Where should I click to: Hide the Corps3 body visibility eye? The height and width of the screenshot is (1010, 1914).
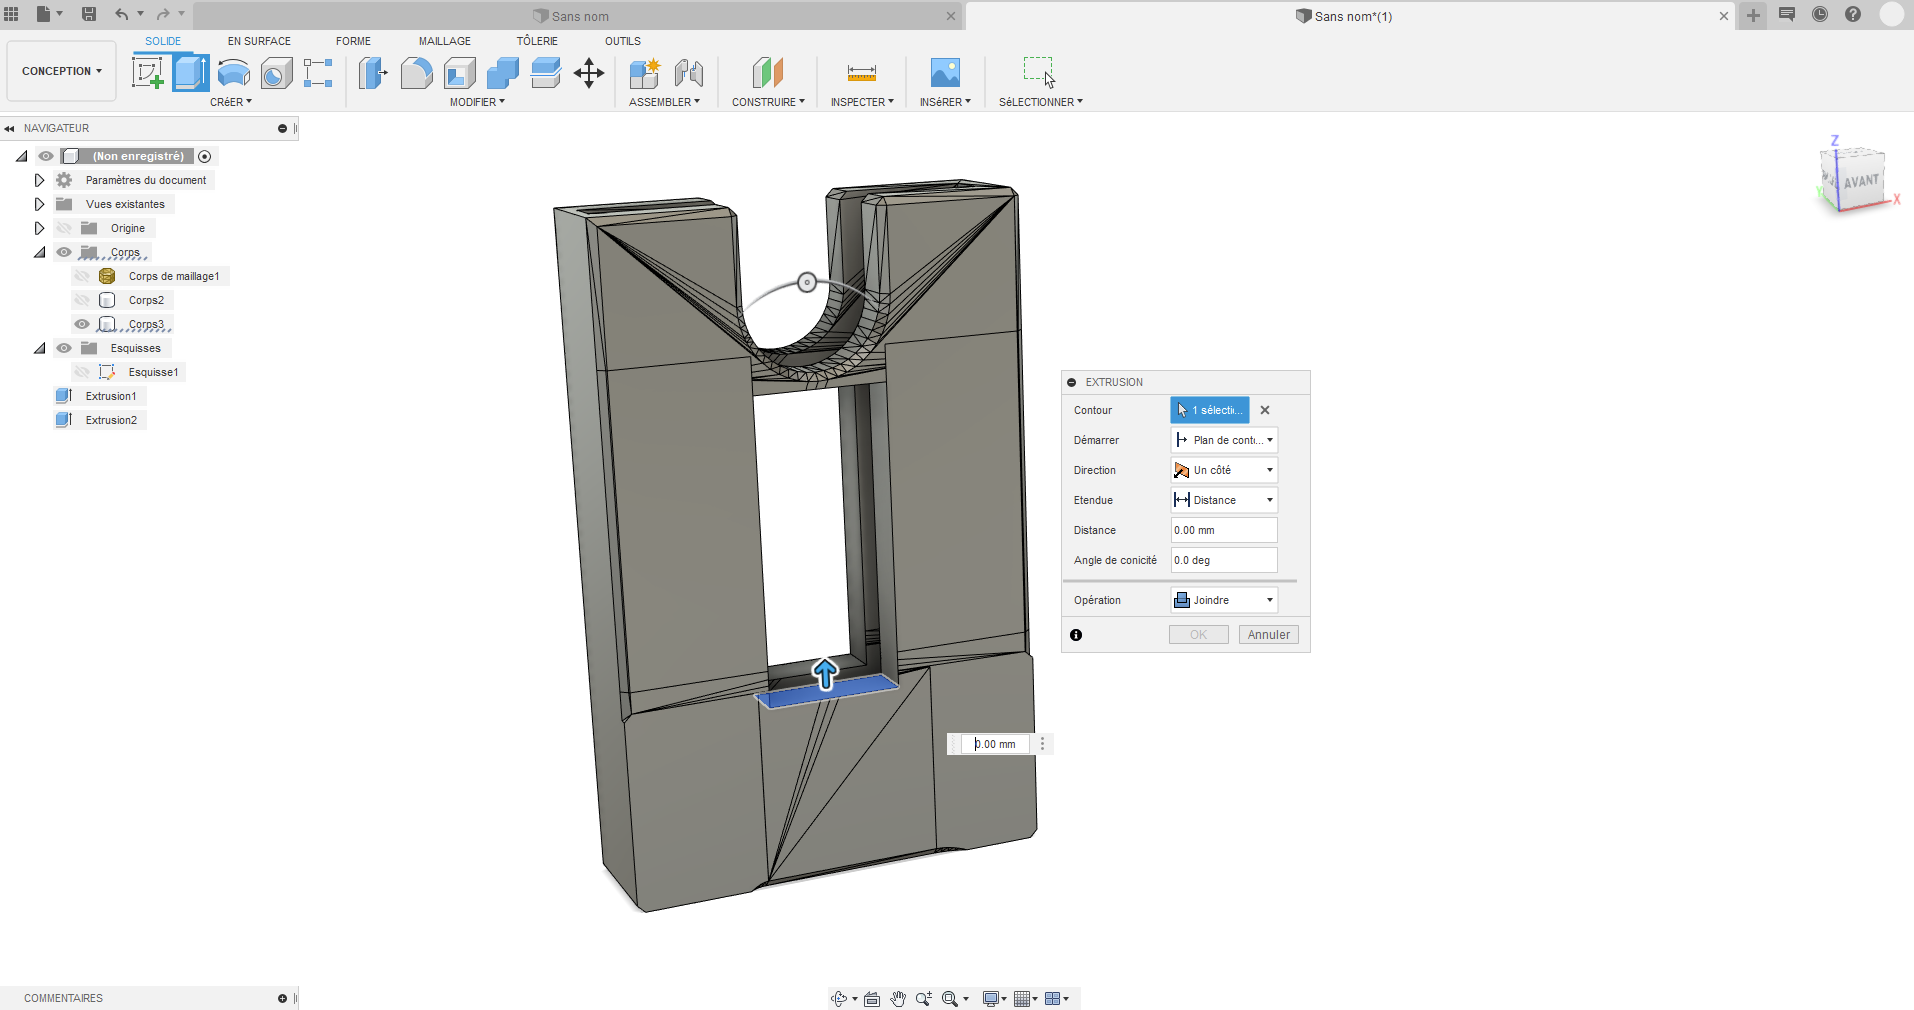coord(82,324)
